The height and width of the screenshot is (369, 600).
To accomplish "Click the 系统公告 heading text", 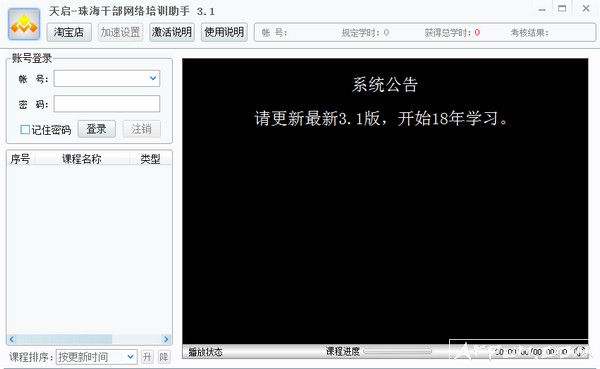I will (x=385, y=85).
